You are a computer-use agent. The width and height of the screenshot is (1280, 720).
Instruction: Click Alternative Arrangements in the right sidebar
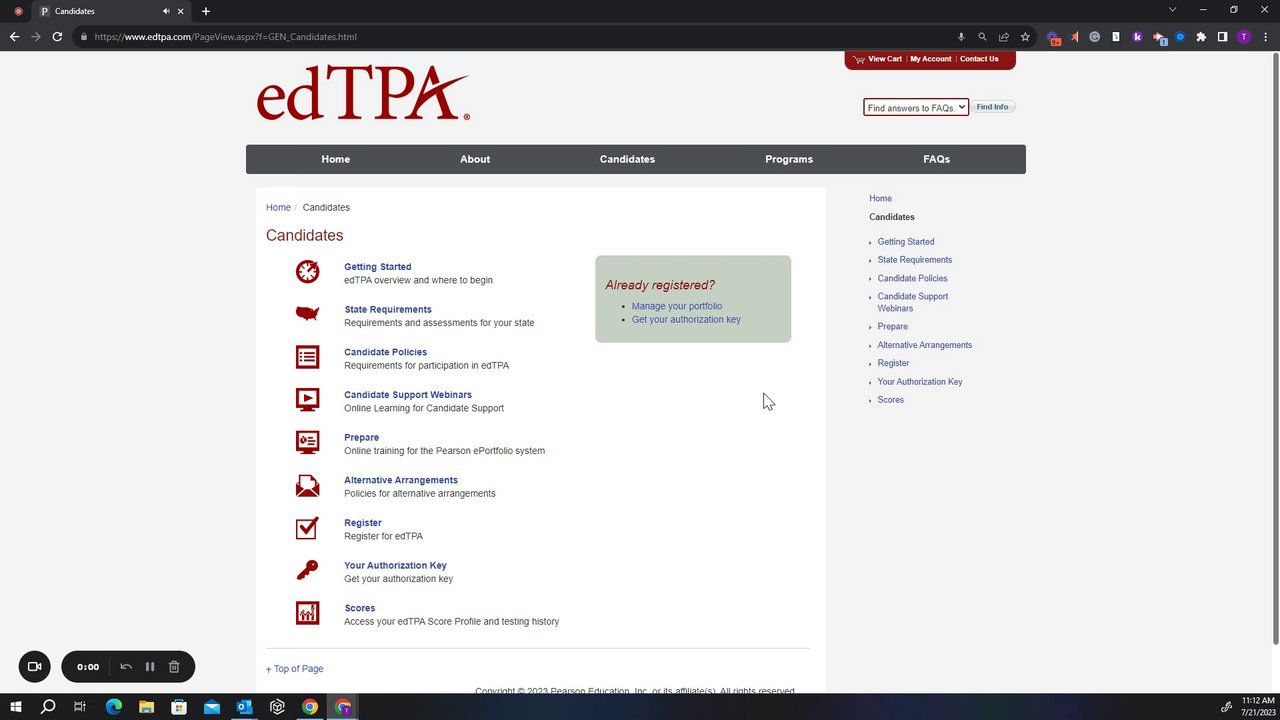pyautogui.click(x=925, y=345)
